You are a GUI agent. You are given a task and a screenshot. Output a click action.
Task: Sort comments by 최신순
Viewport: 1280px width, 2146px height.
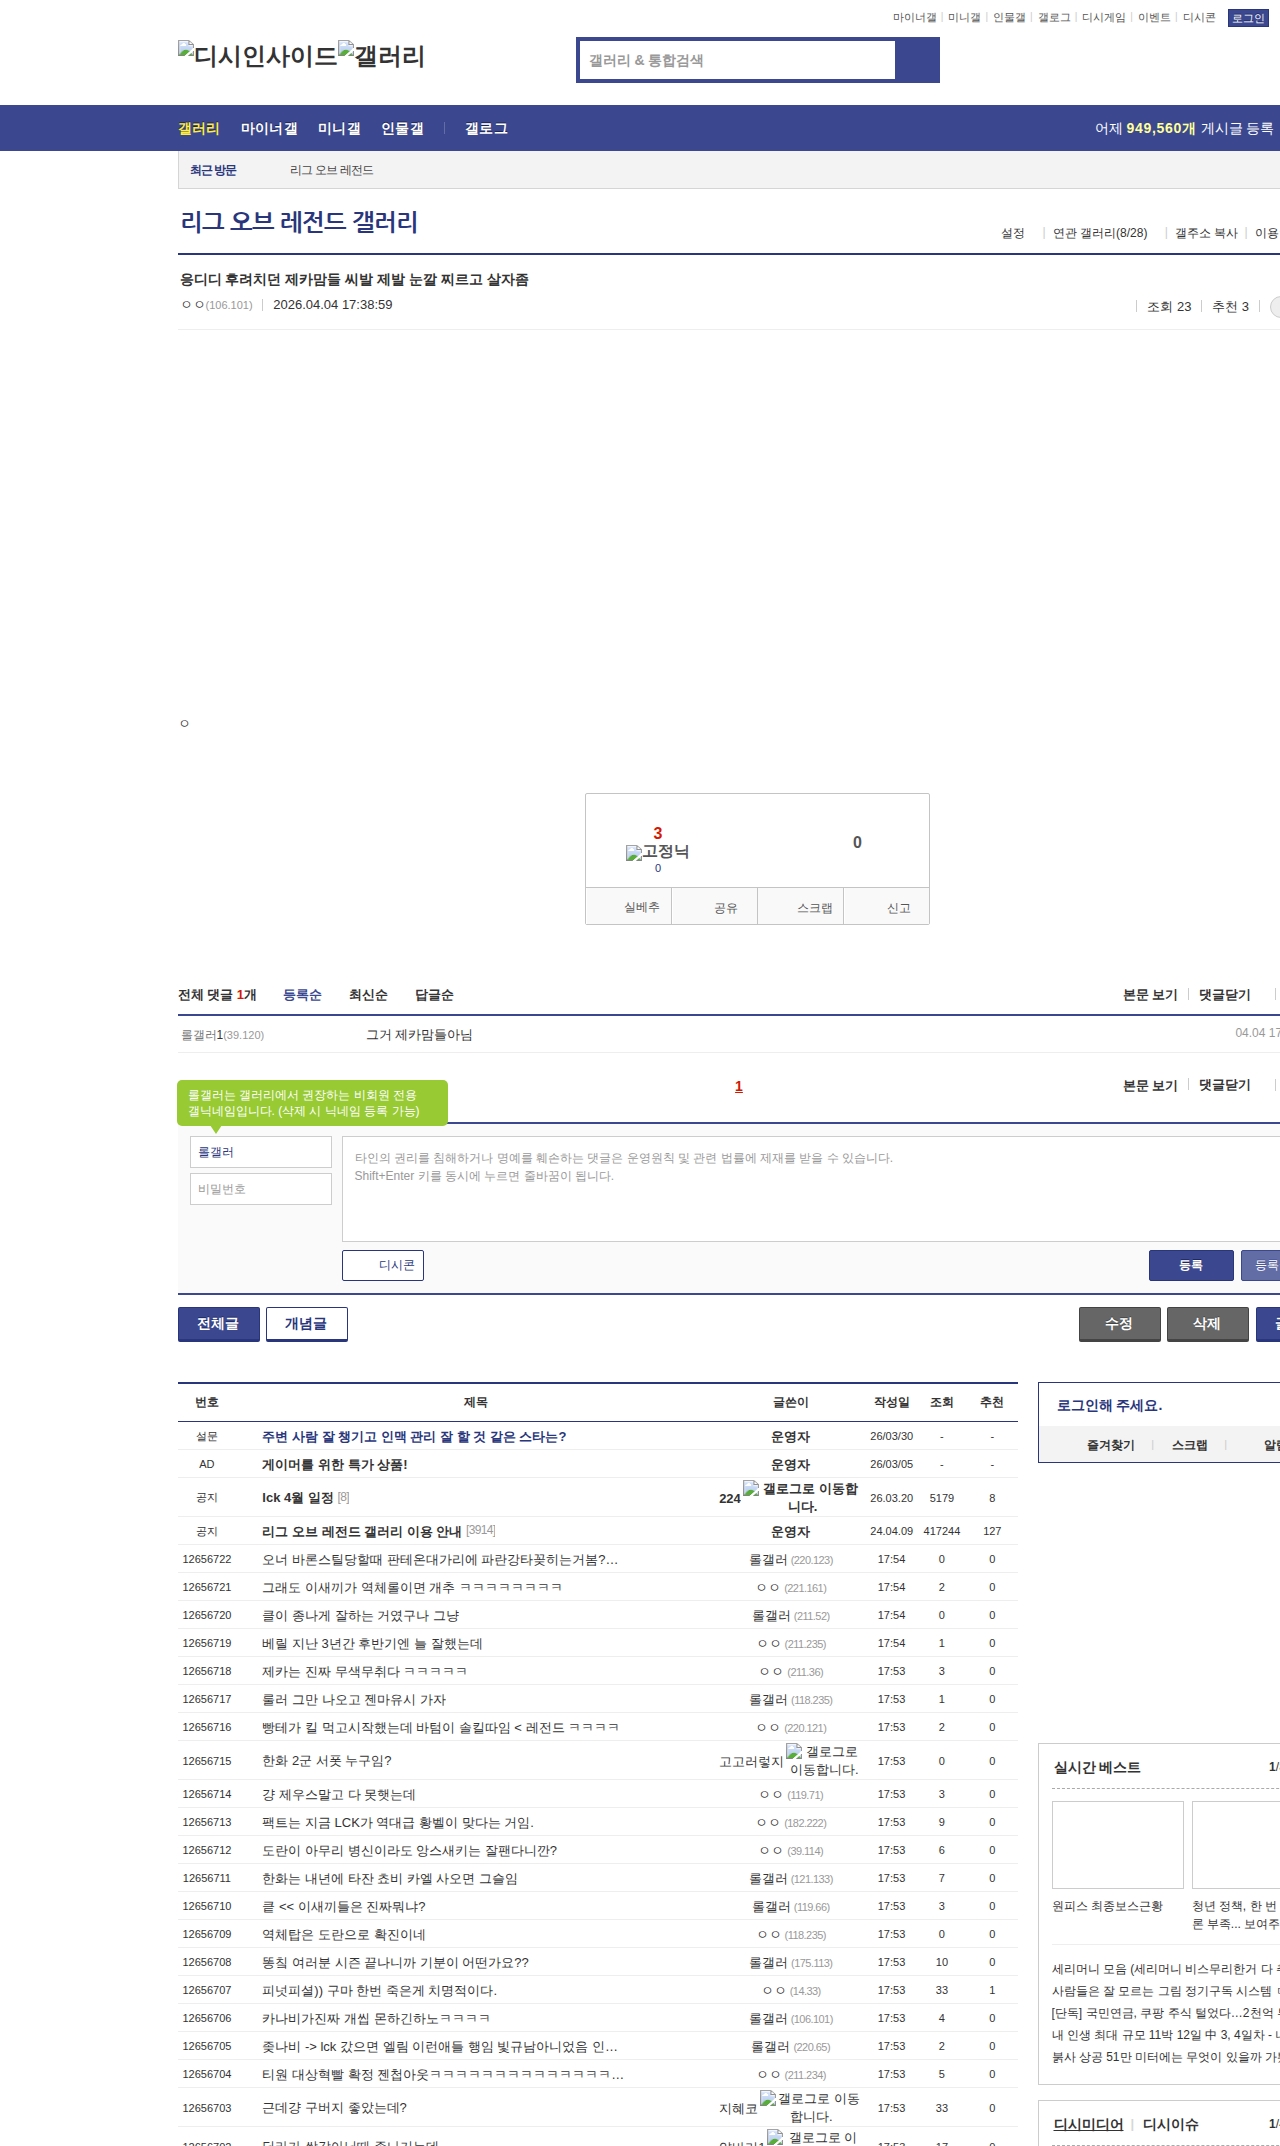(x=368, y=995)
